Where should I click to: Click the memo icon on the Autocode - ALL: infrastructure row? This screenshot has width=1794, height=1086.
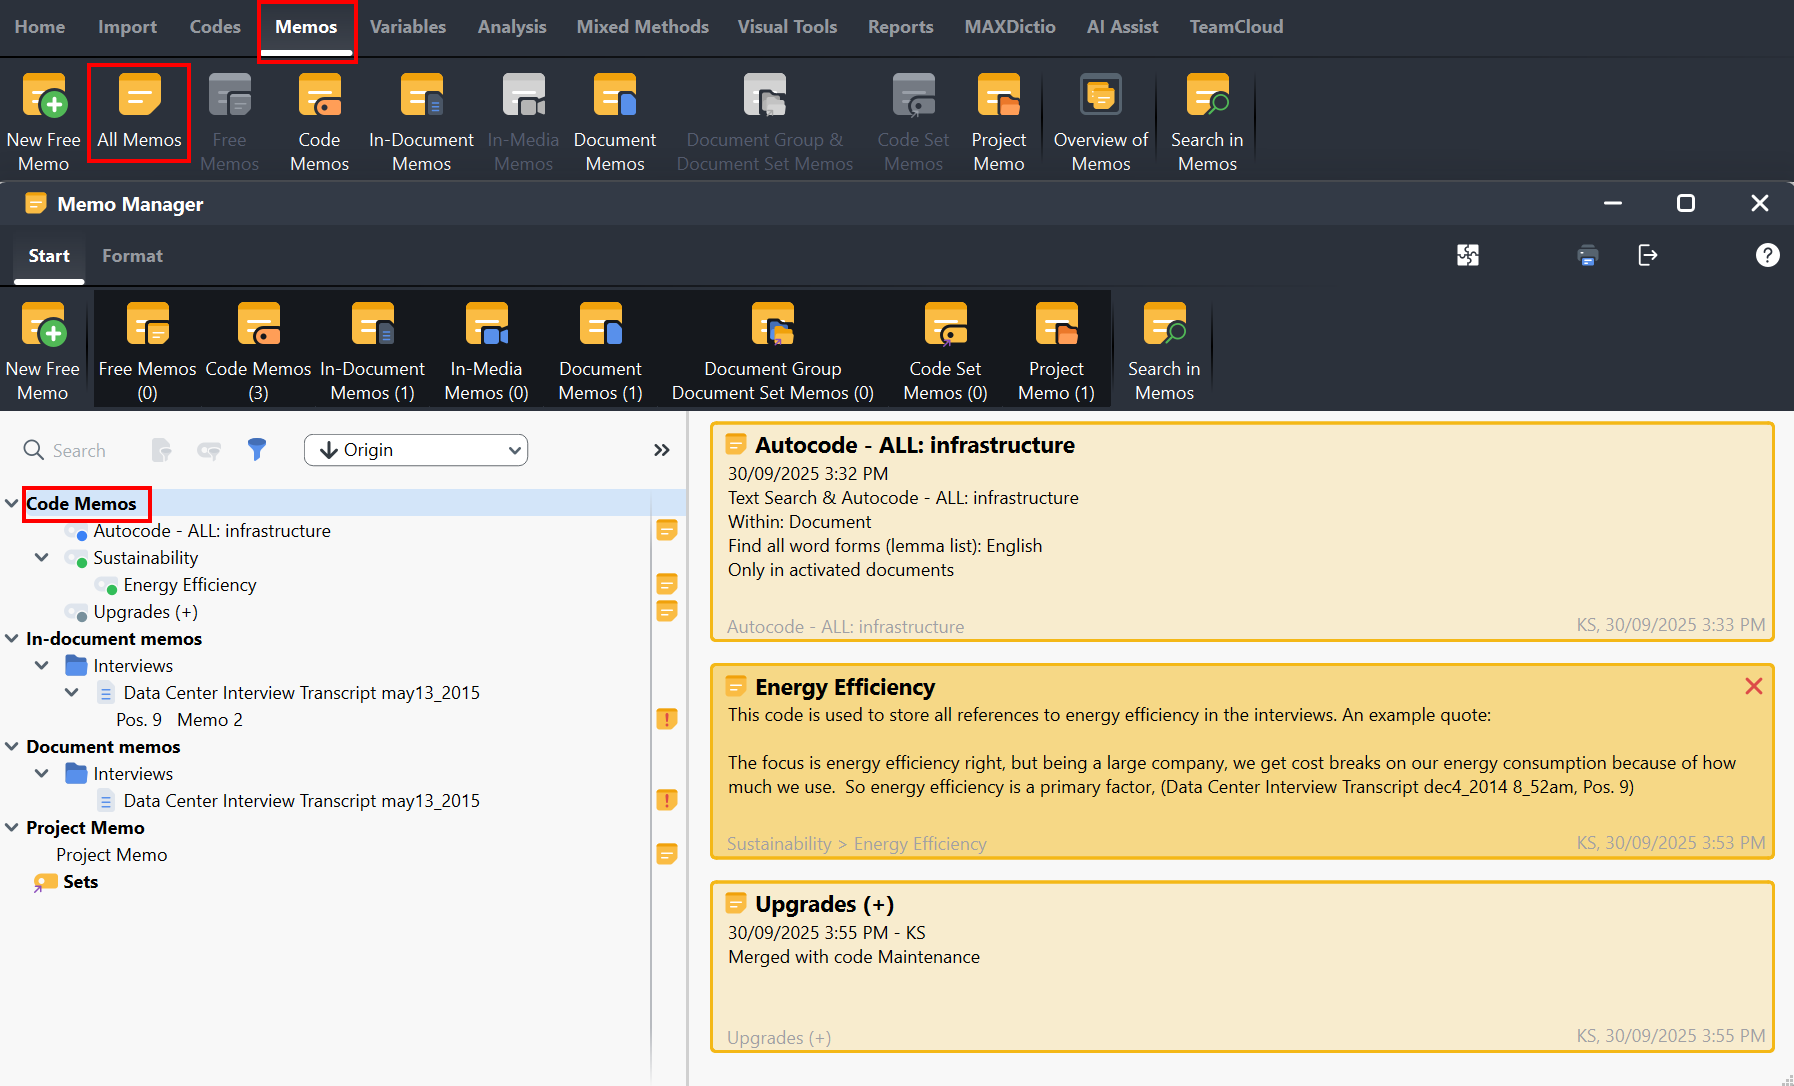[667, 530]
